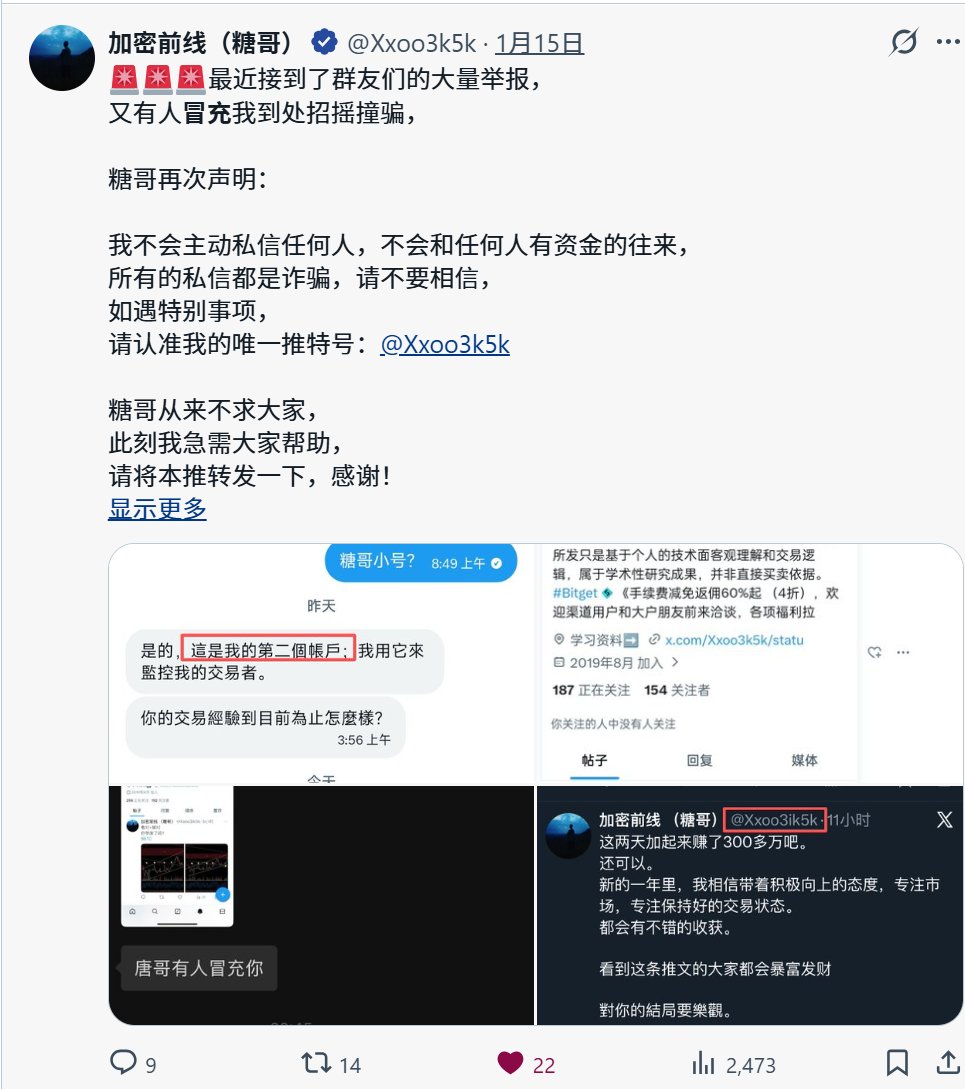Expand post with 显示更多
Viewport: 965px width, 1089px height.
pyautogui.click(x=157, y=509)
